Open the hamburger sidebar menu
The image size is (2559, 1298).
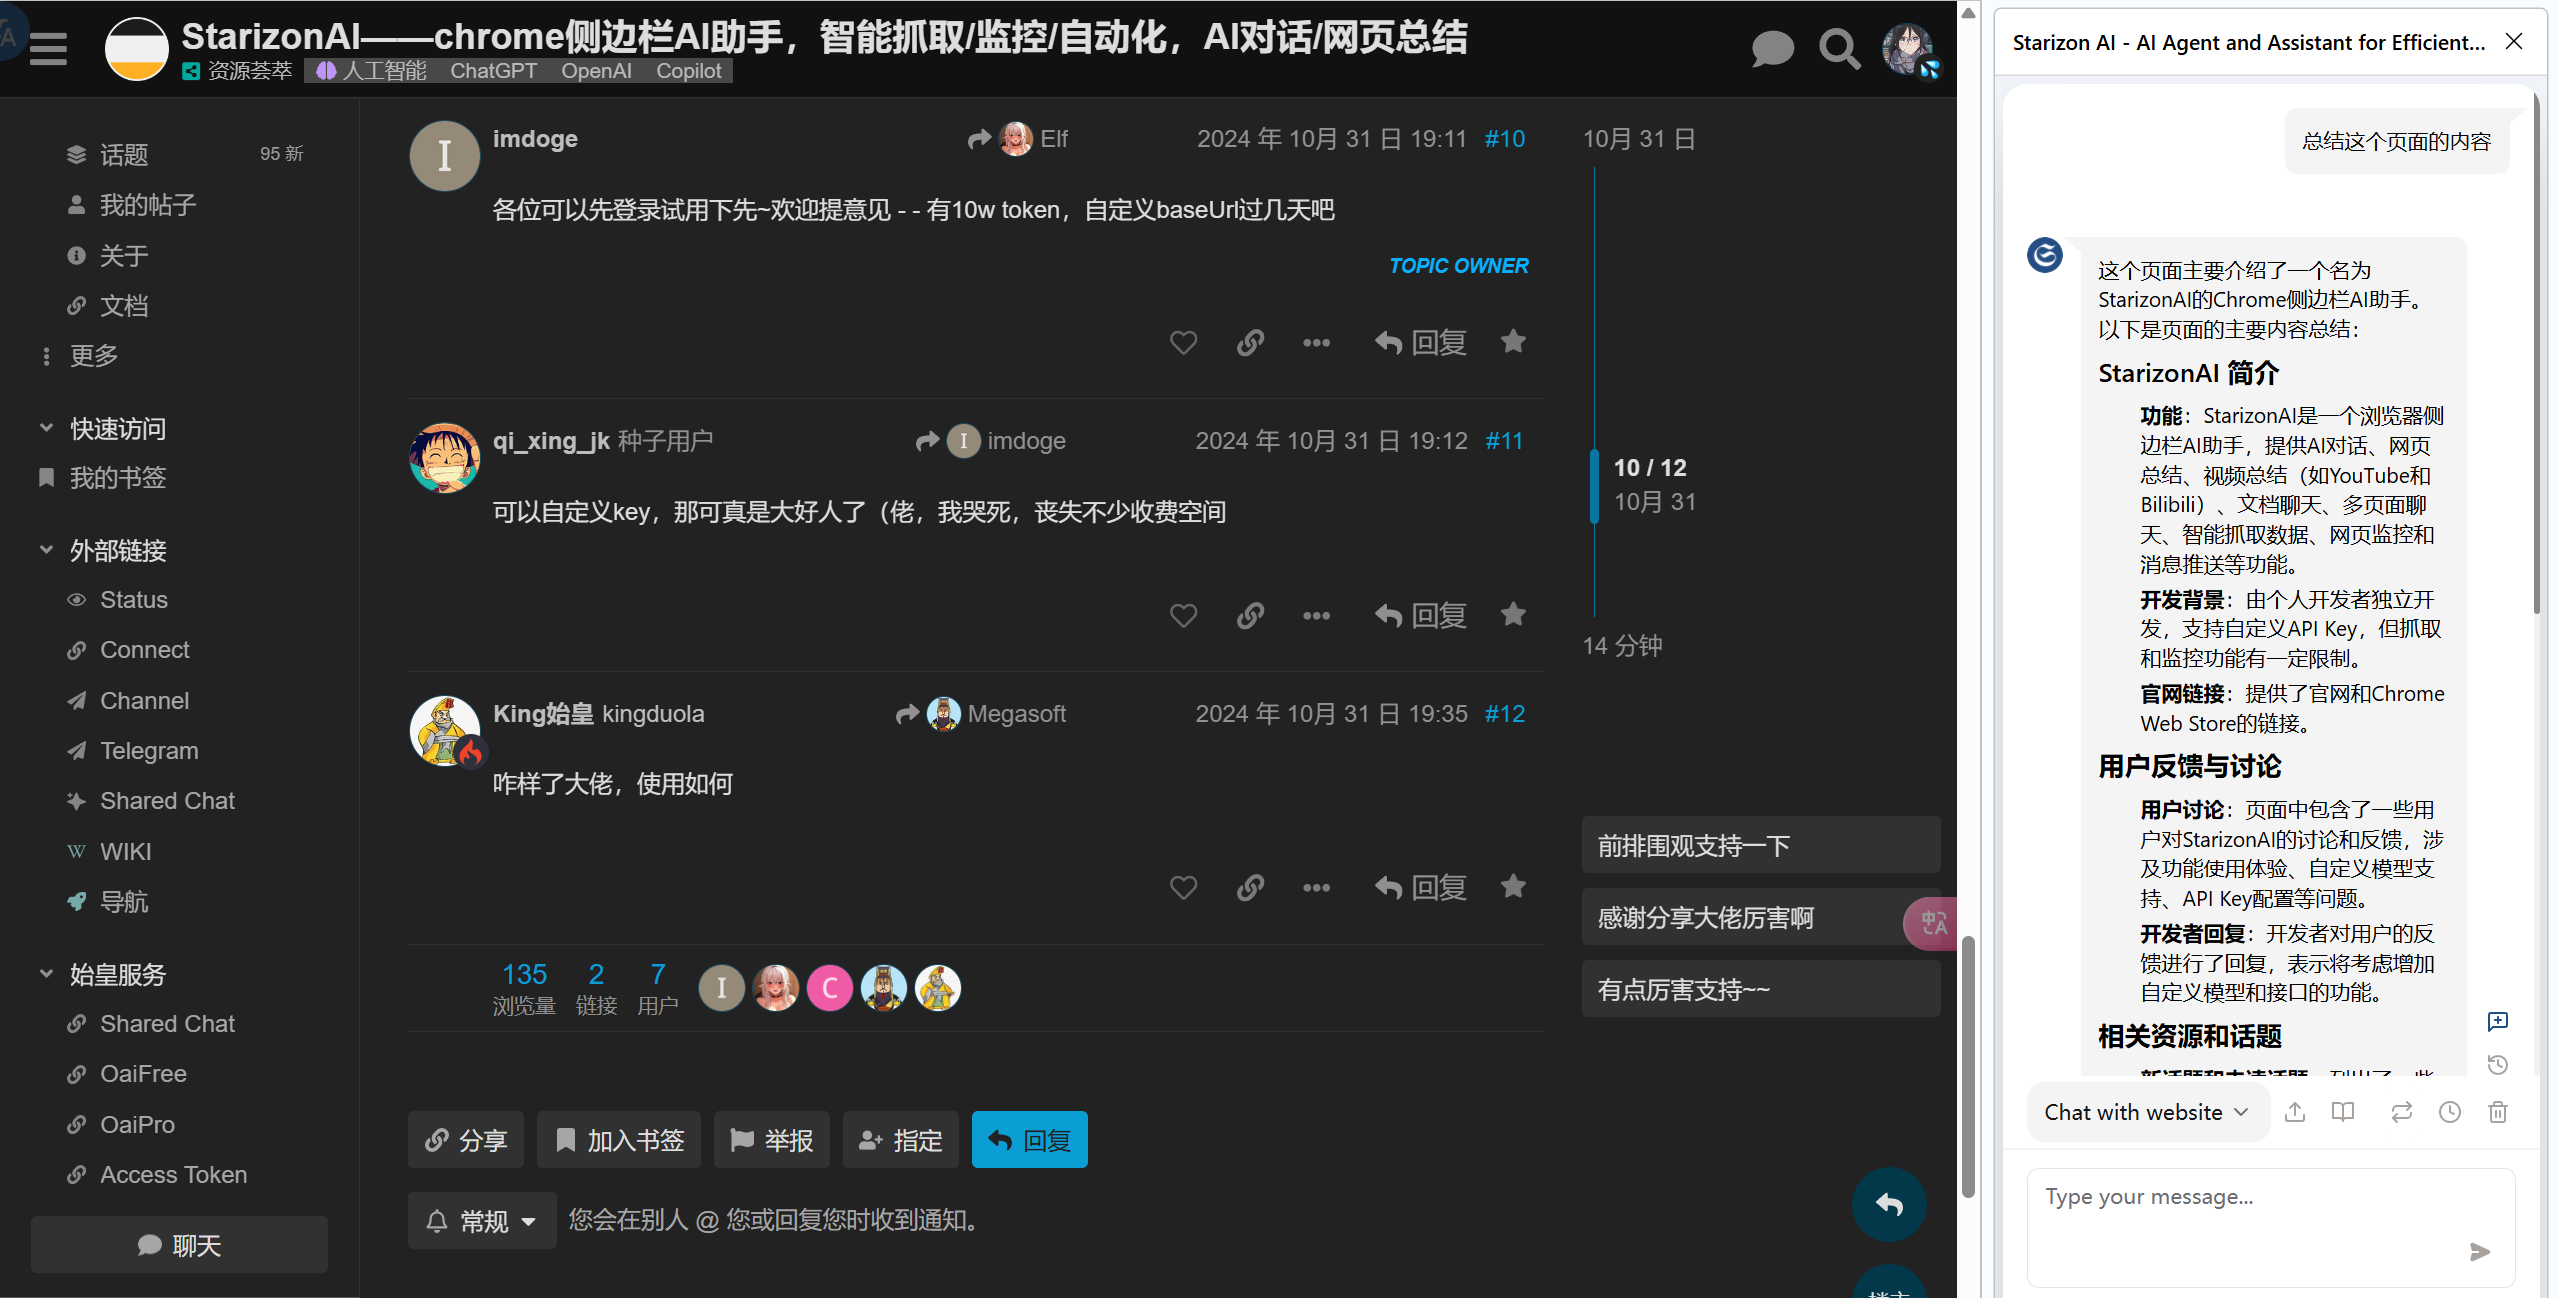click(48, 48)
